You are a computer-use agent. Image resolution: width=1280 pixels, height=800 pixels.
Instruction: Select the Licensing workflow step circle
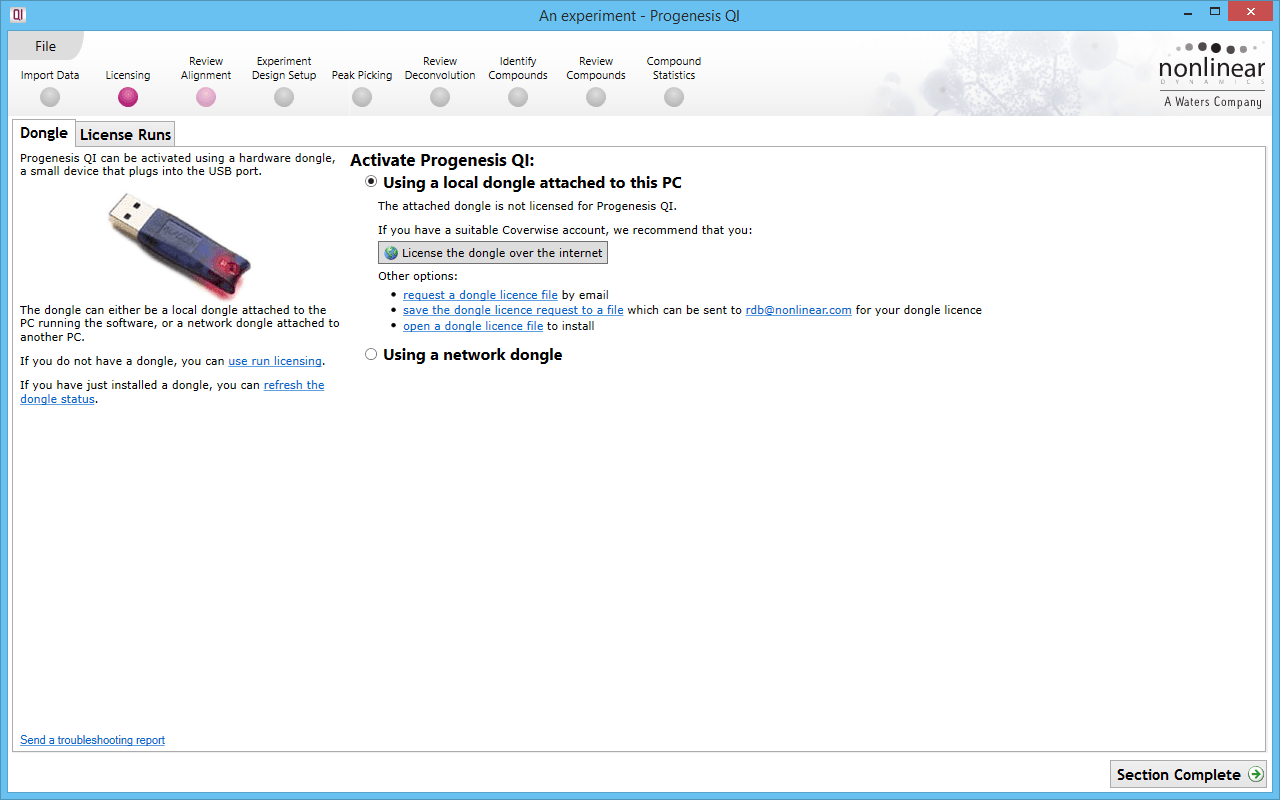tap(128, 97)
